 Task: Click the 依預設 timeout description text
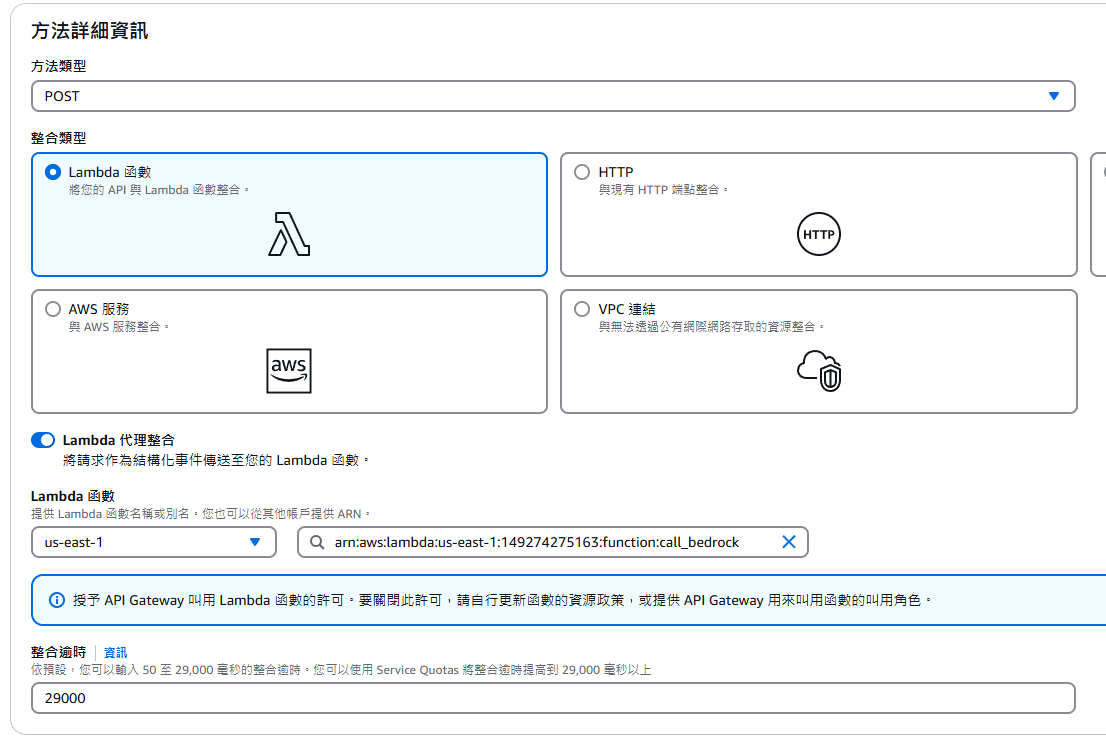341,670
